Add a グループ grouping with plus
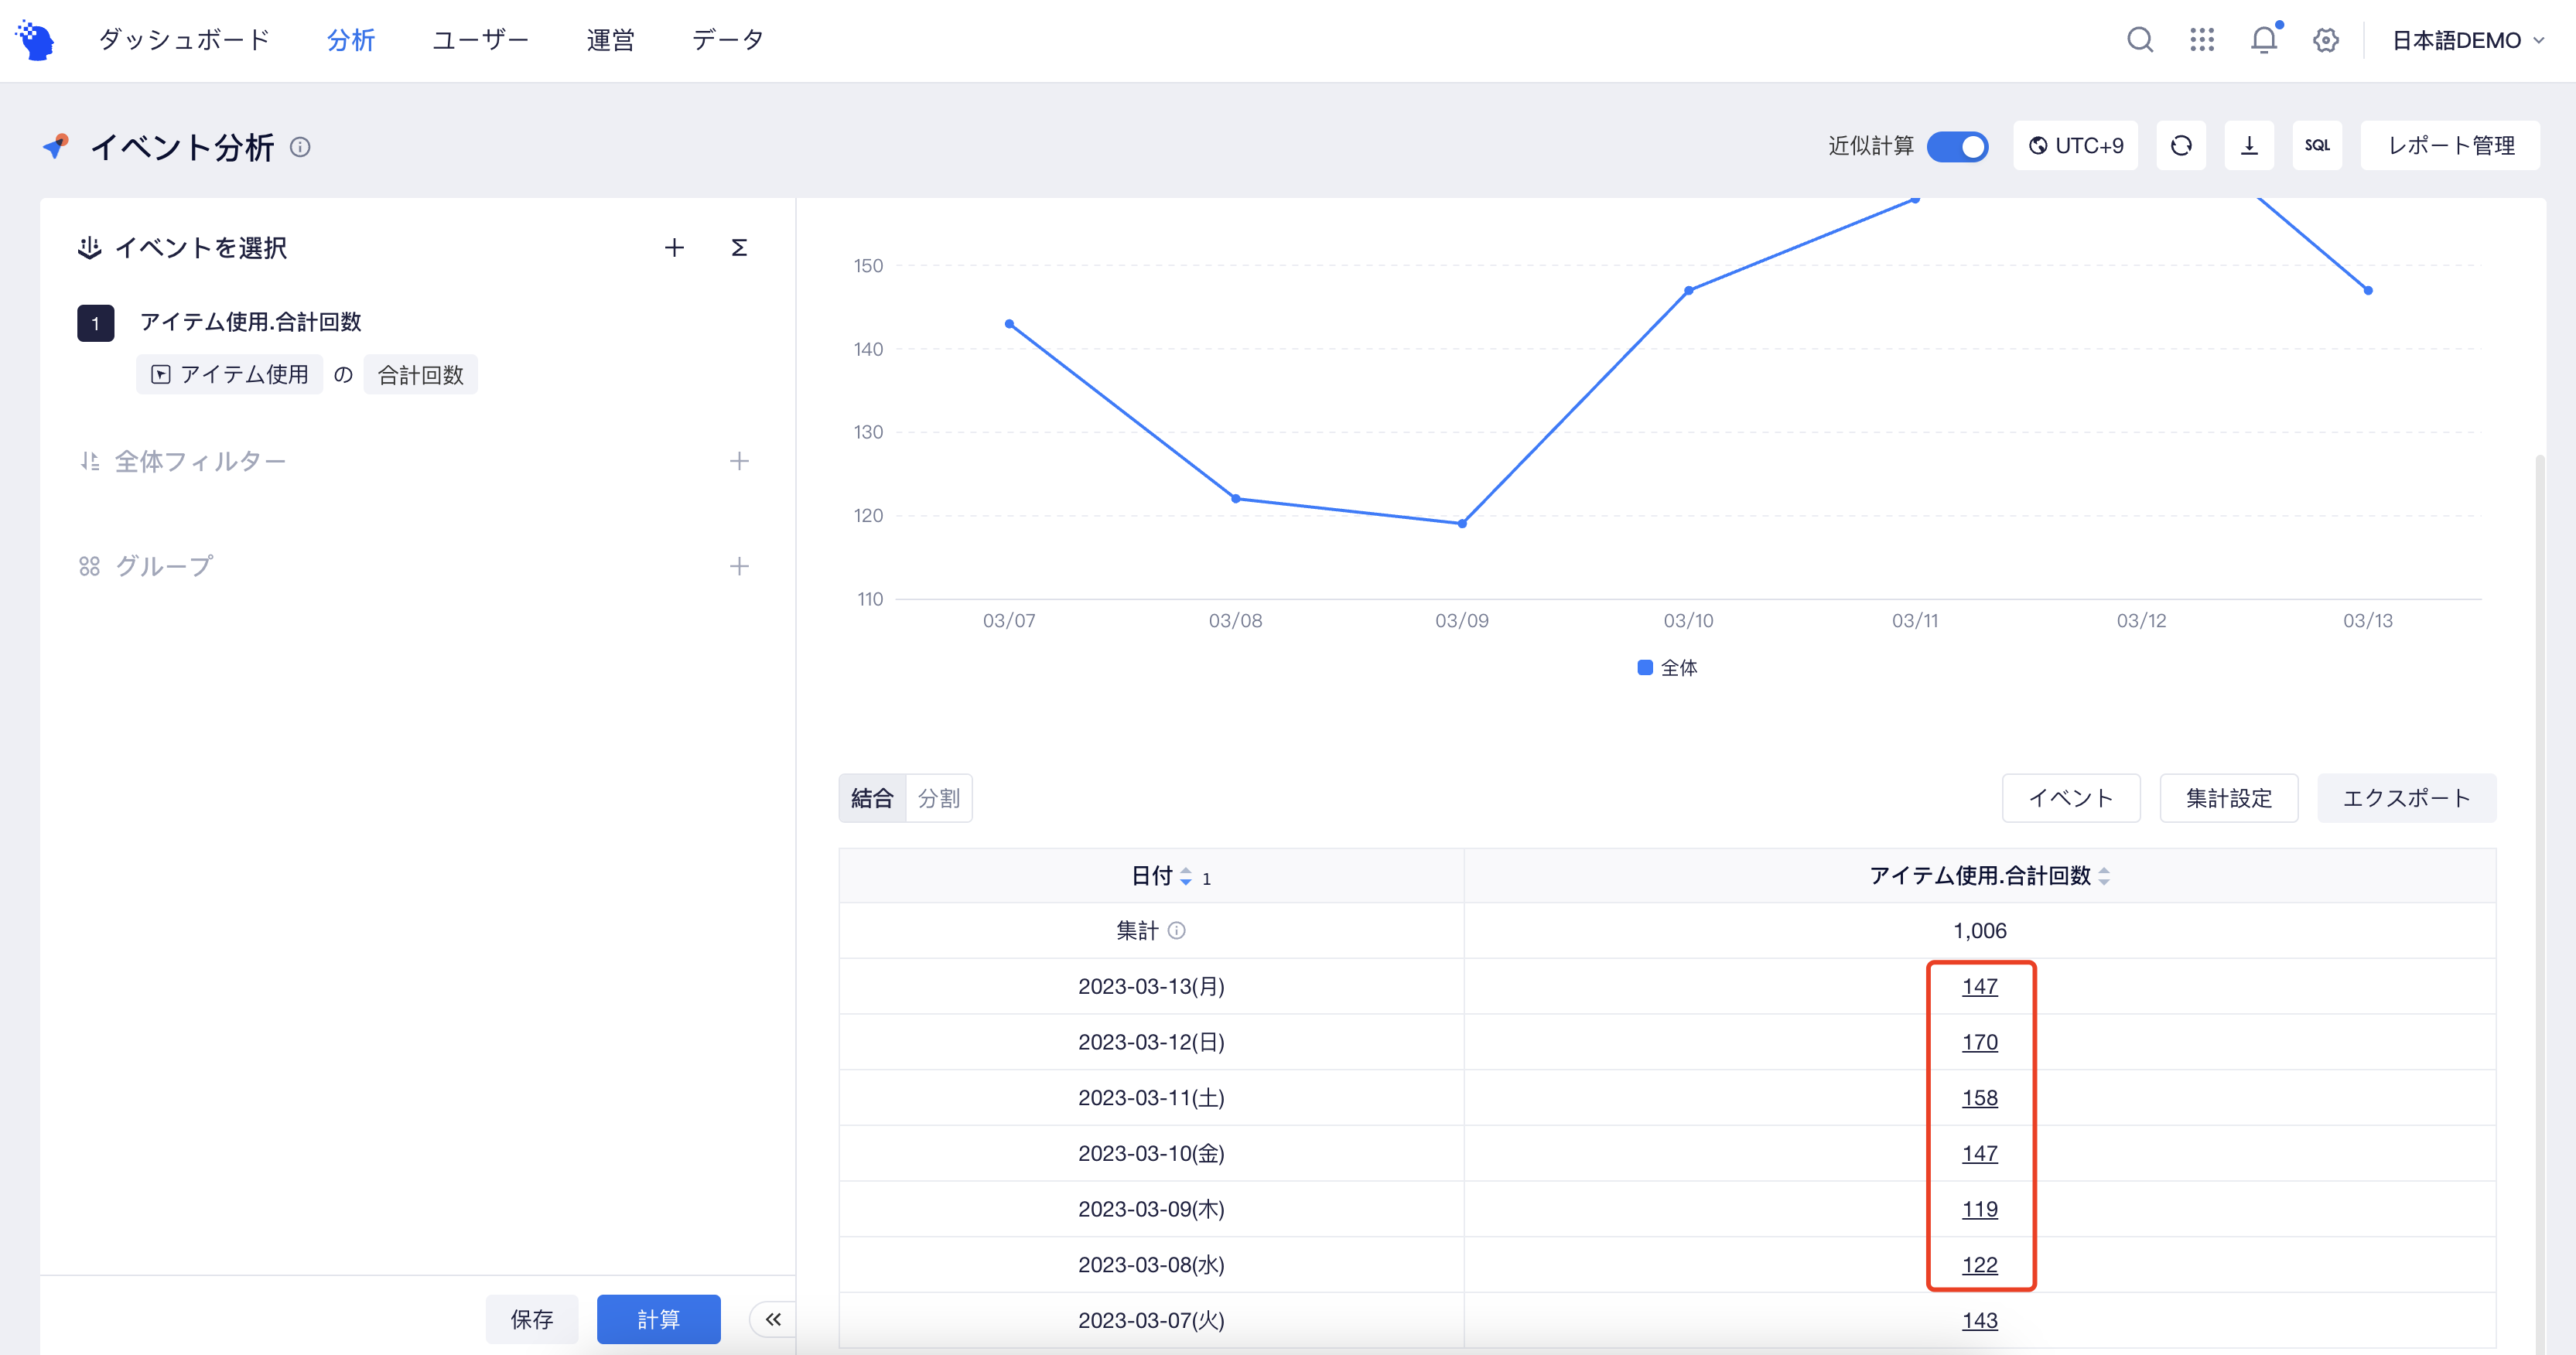This screenshot has width=2576, height=1355. [x=739, y=566]
